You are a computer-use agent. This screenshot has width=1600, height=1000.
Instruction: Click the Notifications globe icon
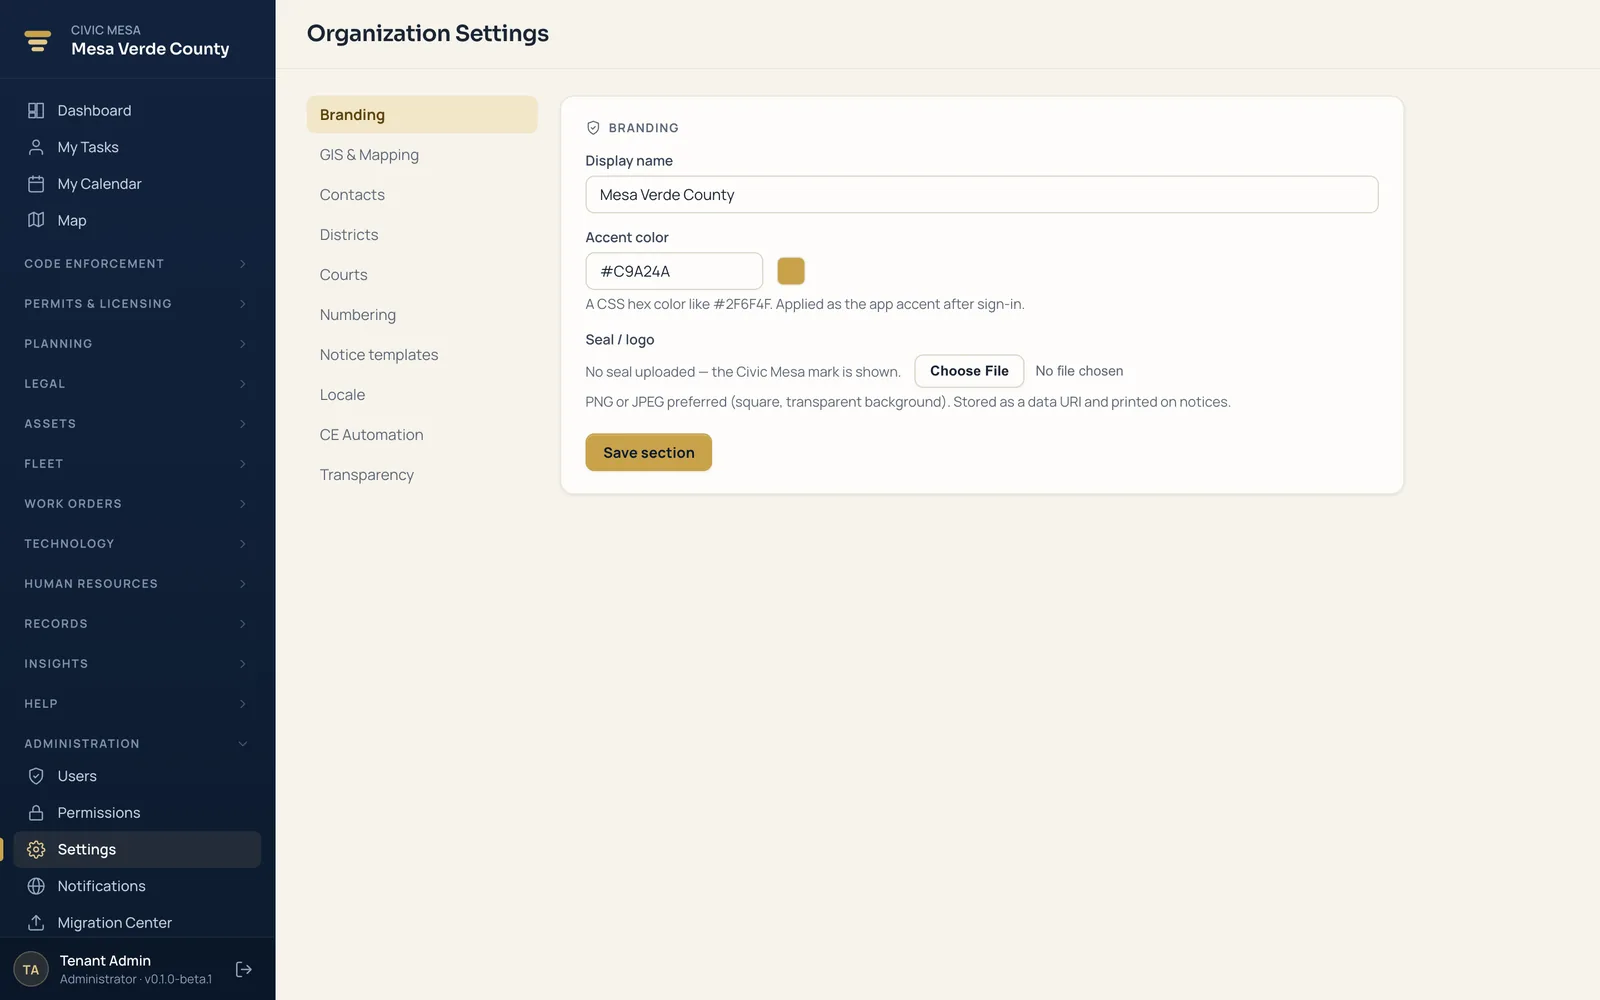pos(36,886)
